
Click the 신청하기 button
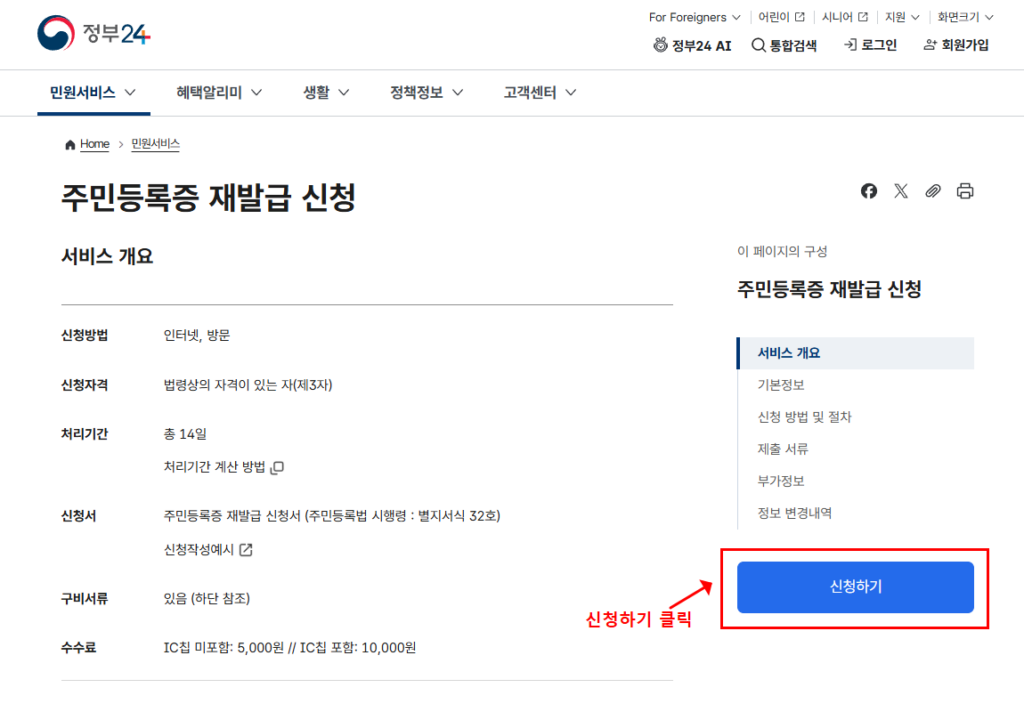point(854,587)
